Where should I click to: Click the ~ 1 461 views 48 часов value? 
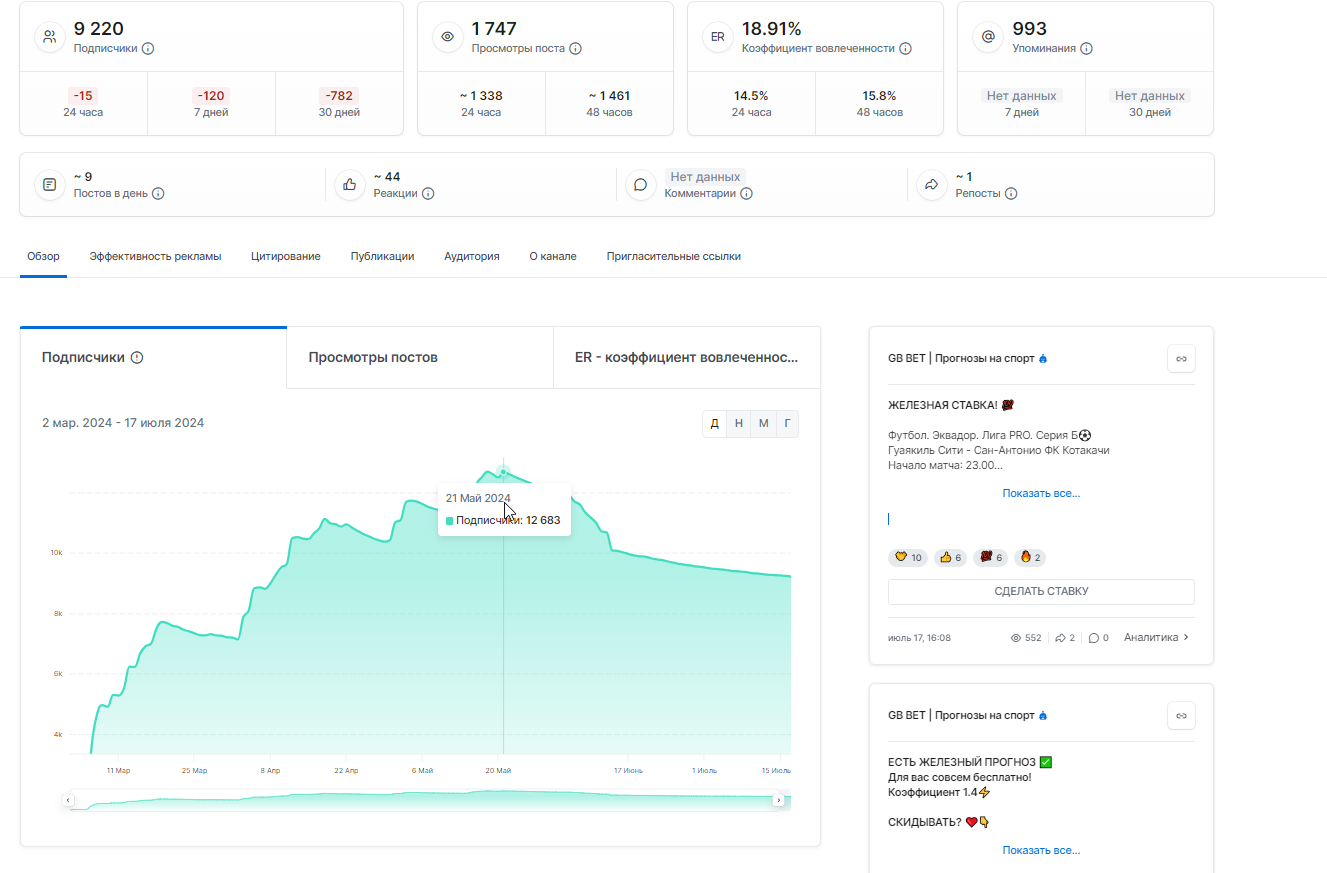coord(609,96)
